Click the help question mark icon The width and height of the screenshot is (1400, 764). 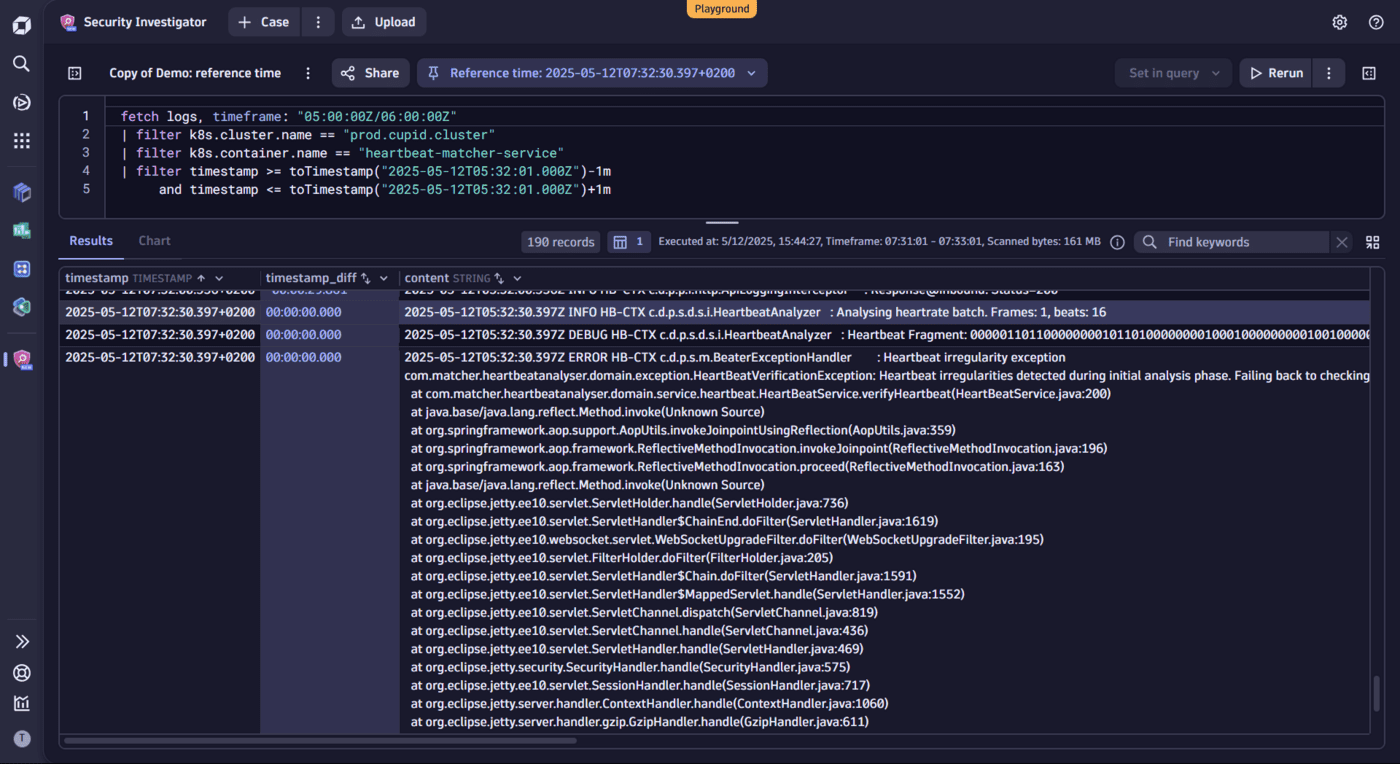pos(1374,21)
